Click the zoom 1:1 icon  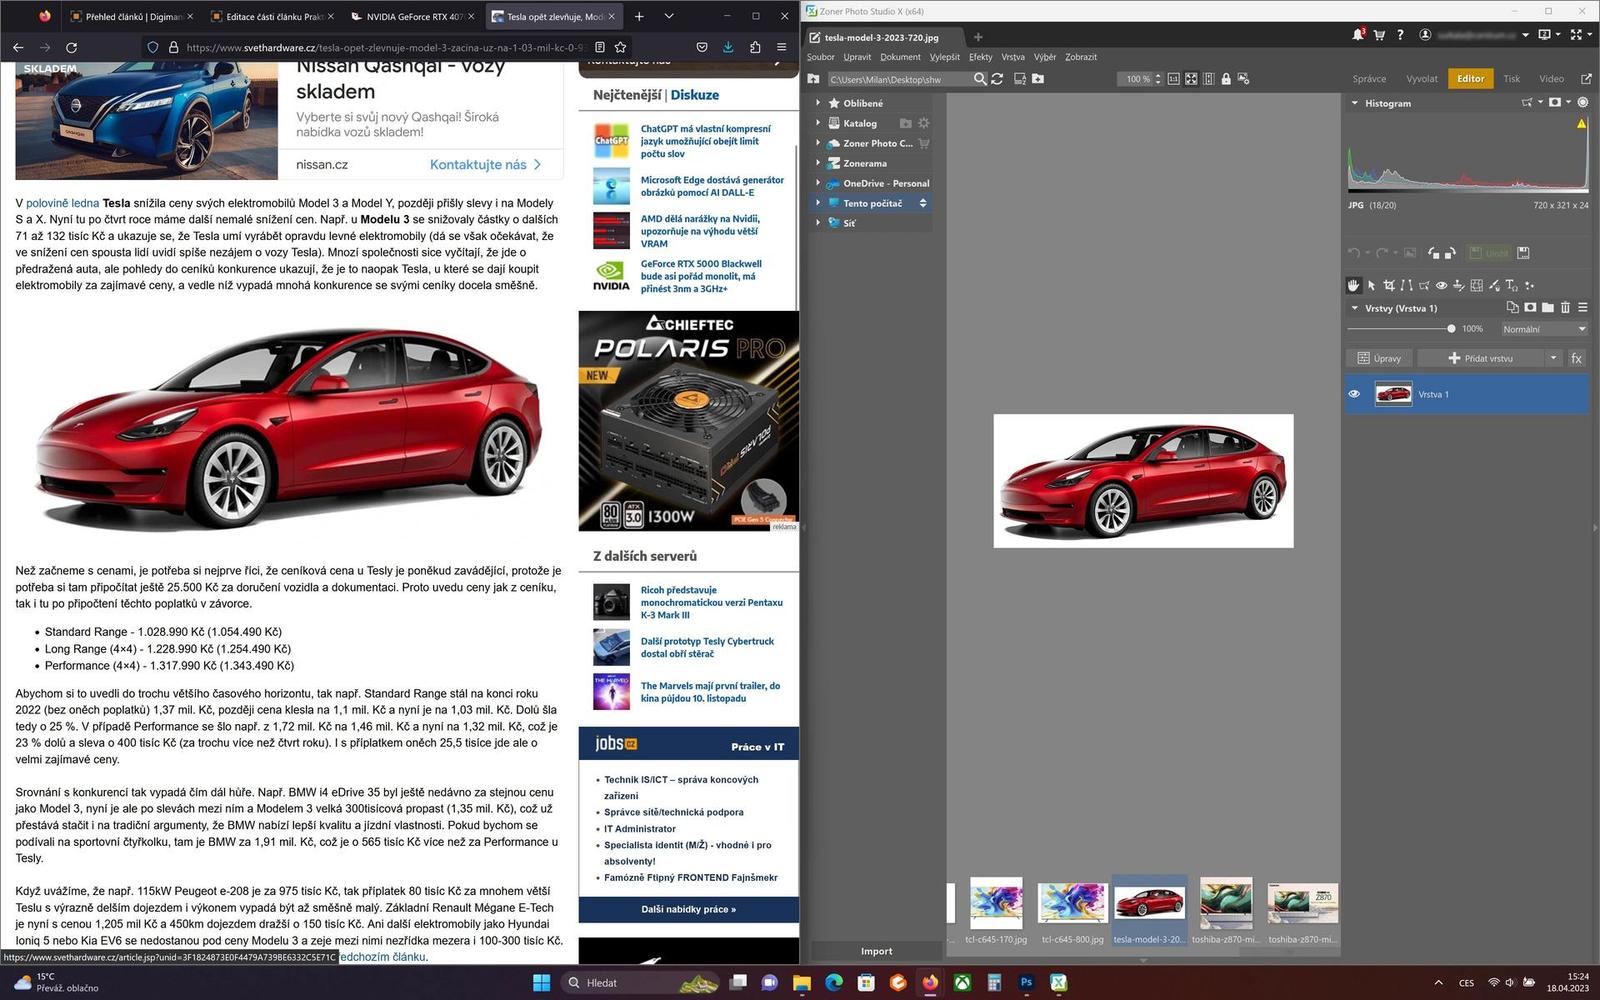click(x=1174, y=79)
